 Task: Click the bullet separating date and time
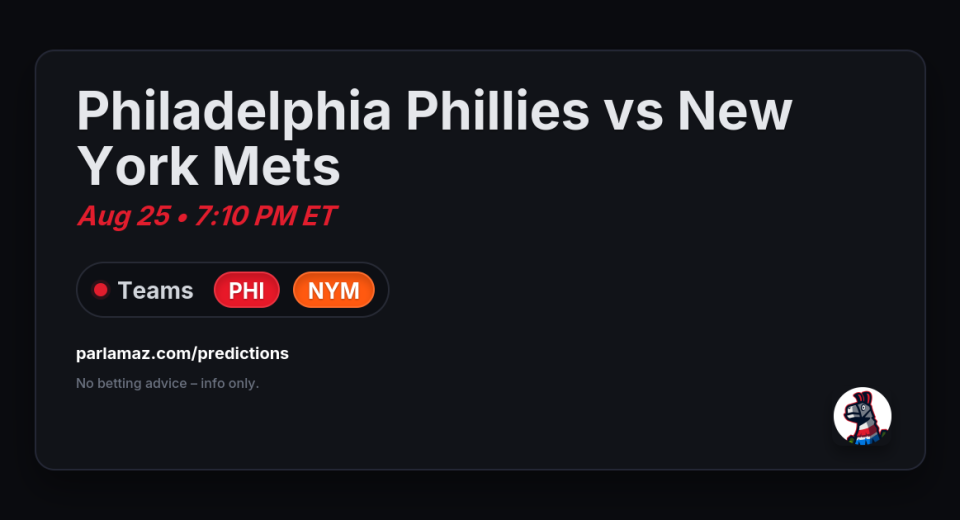[x=182, y=217]
